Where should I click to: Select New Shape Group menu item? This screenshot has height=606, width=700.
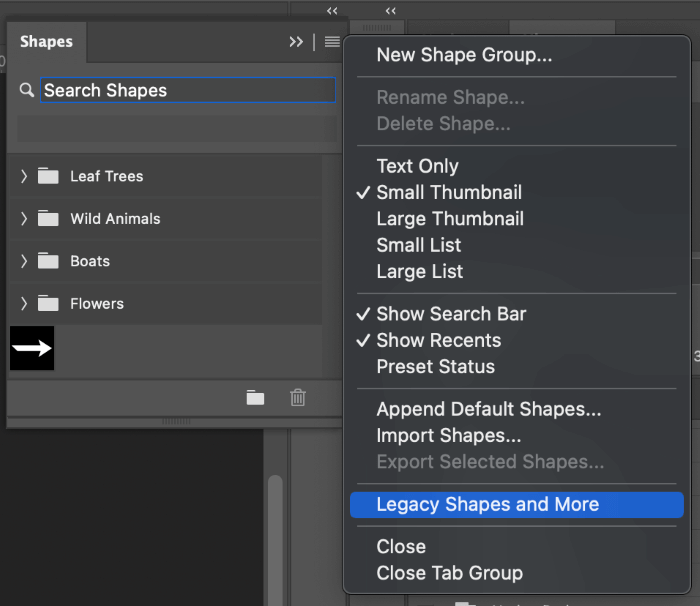[464, 56]
